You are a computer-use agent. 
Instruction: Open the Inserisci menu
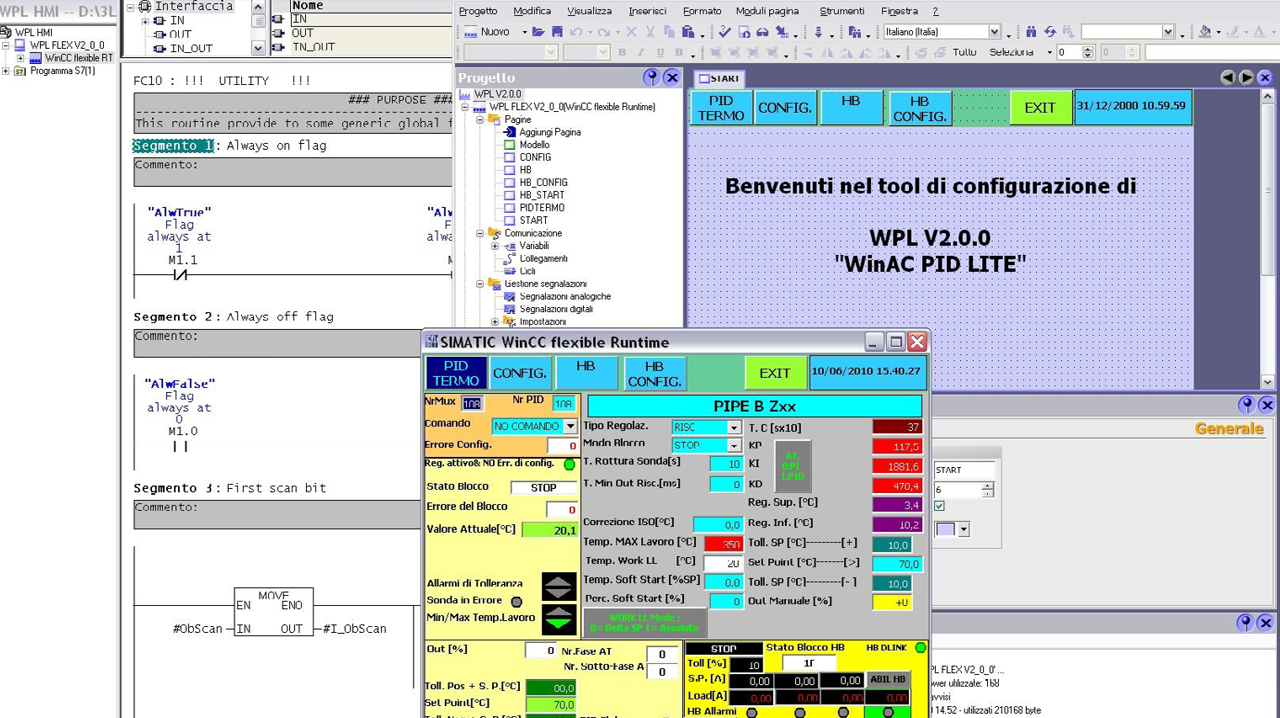[x=647, y=11]
